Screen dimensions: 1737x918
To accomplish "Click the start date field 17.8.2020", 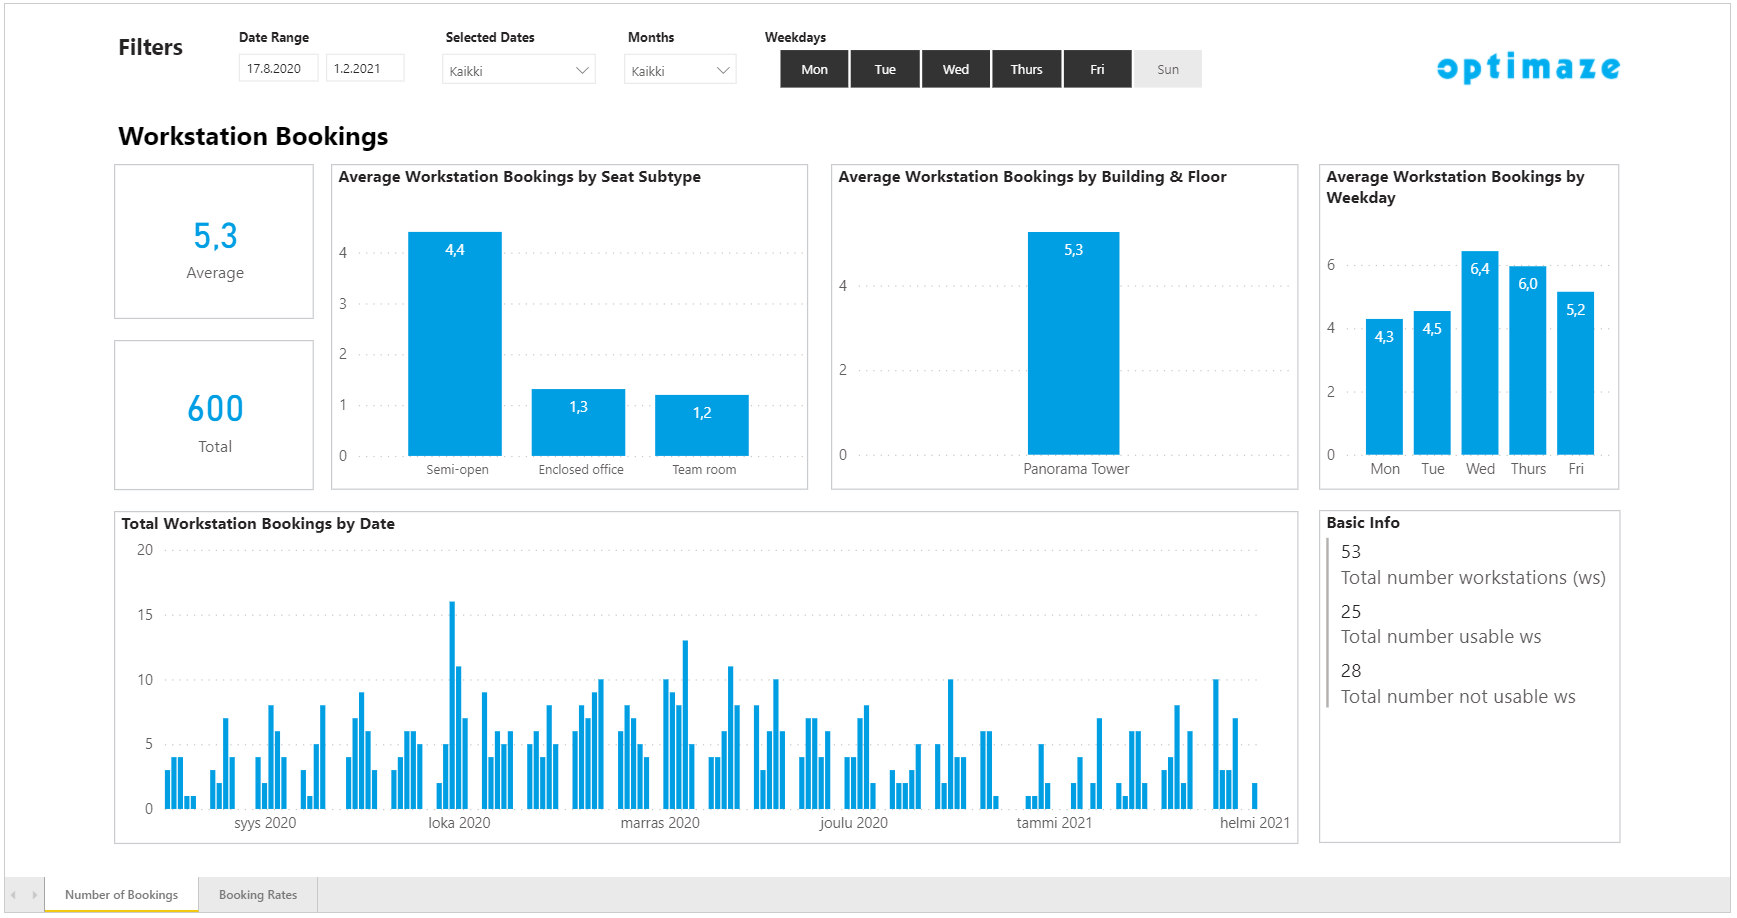I will pyautogui.click(x=277, y=69).
